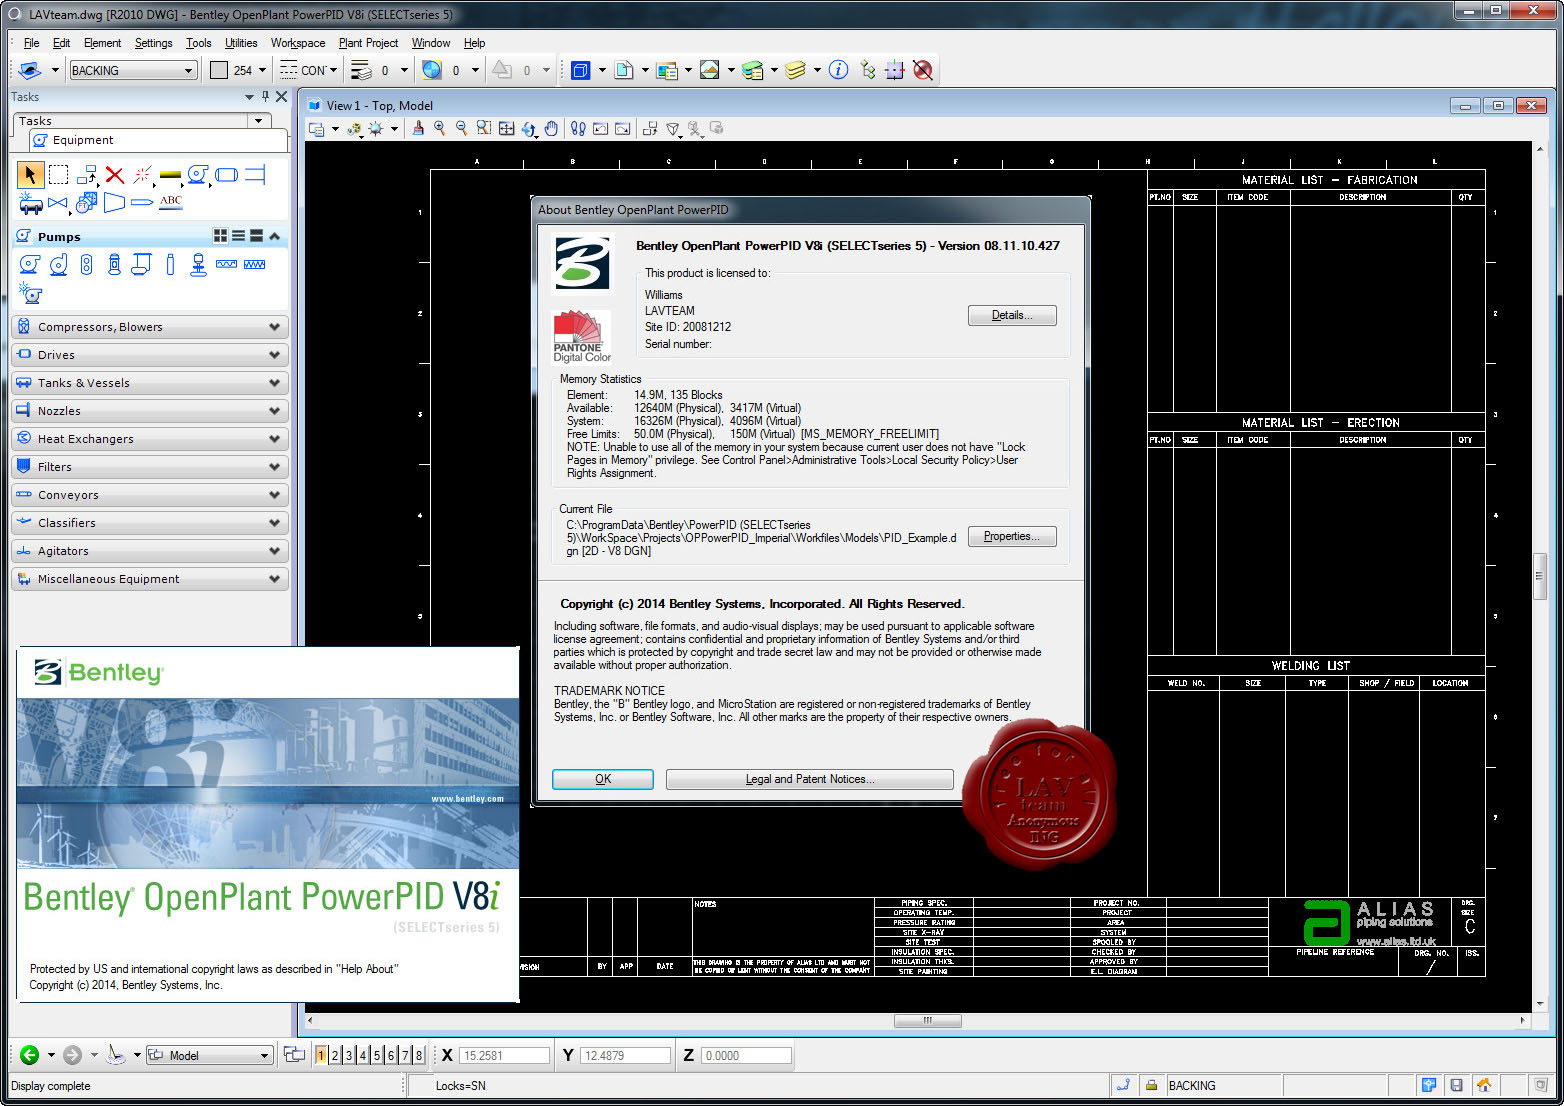Viewport: 1564px width, 1106px height.
Task: Click the blue 3D box Models icon
Action: 581,70
